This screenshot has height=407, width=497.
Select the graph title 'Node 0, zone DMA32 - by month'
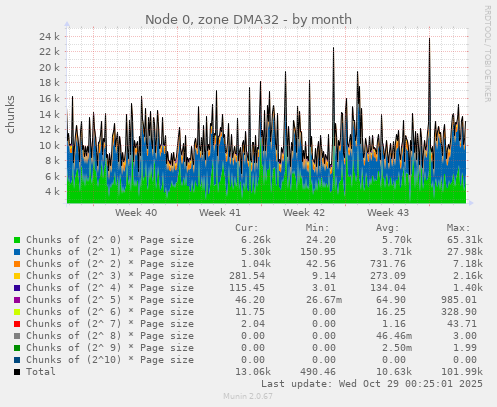[248, 20]
